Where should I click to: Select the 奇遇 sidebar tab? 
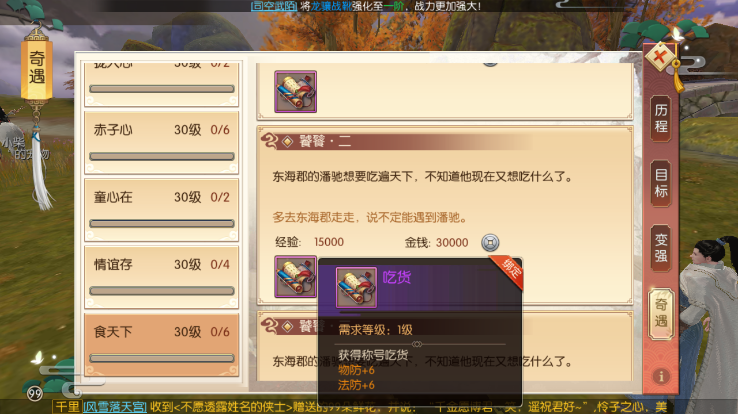pos(661,313)
